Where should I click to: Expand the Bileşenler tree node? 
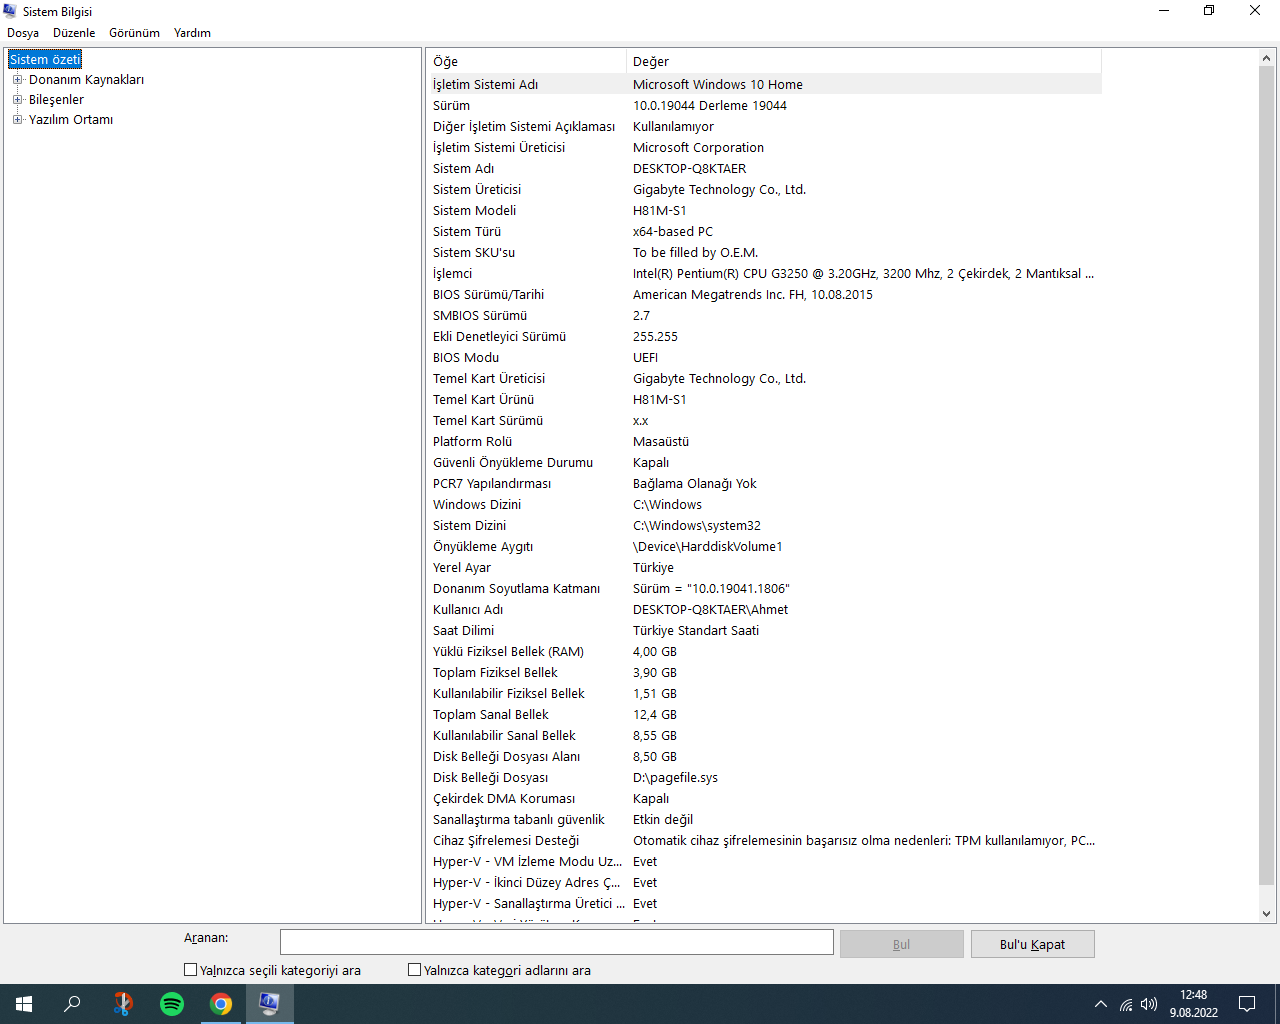17,100
